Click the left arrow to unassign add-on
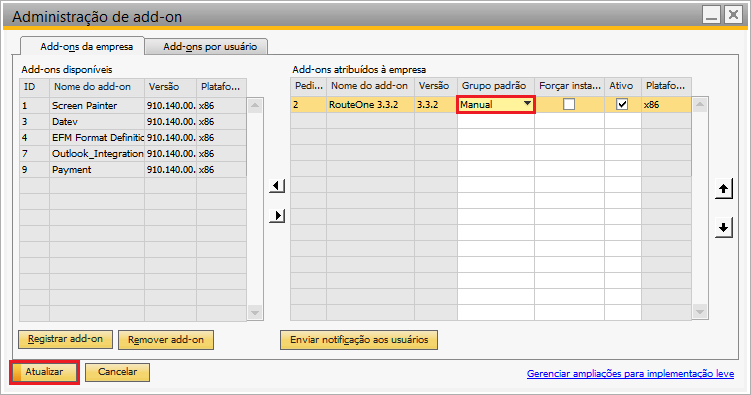The image size is (751, 395). coord(277,185)
